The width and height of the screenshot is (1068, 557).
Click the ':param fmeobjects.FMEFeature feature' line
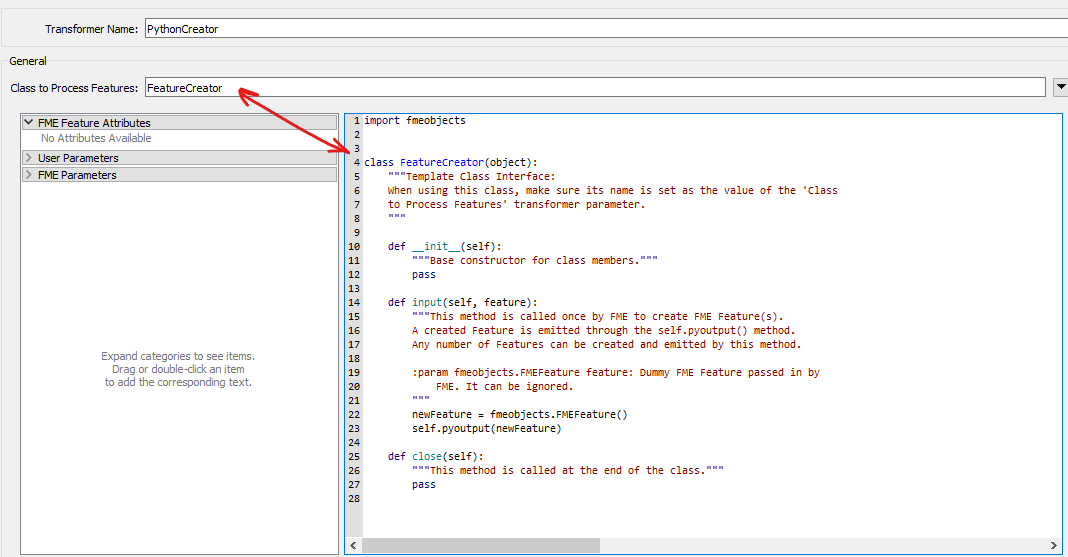(616, 372)
